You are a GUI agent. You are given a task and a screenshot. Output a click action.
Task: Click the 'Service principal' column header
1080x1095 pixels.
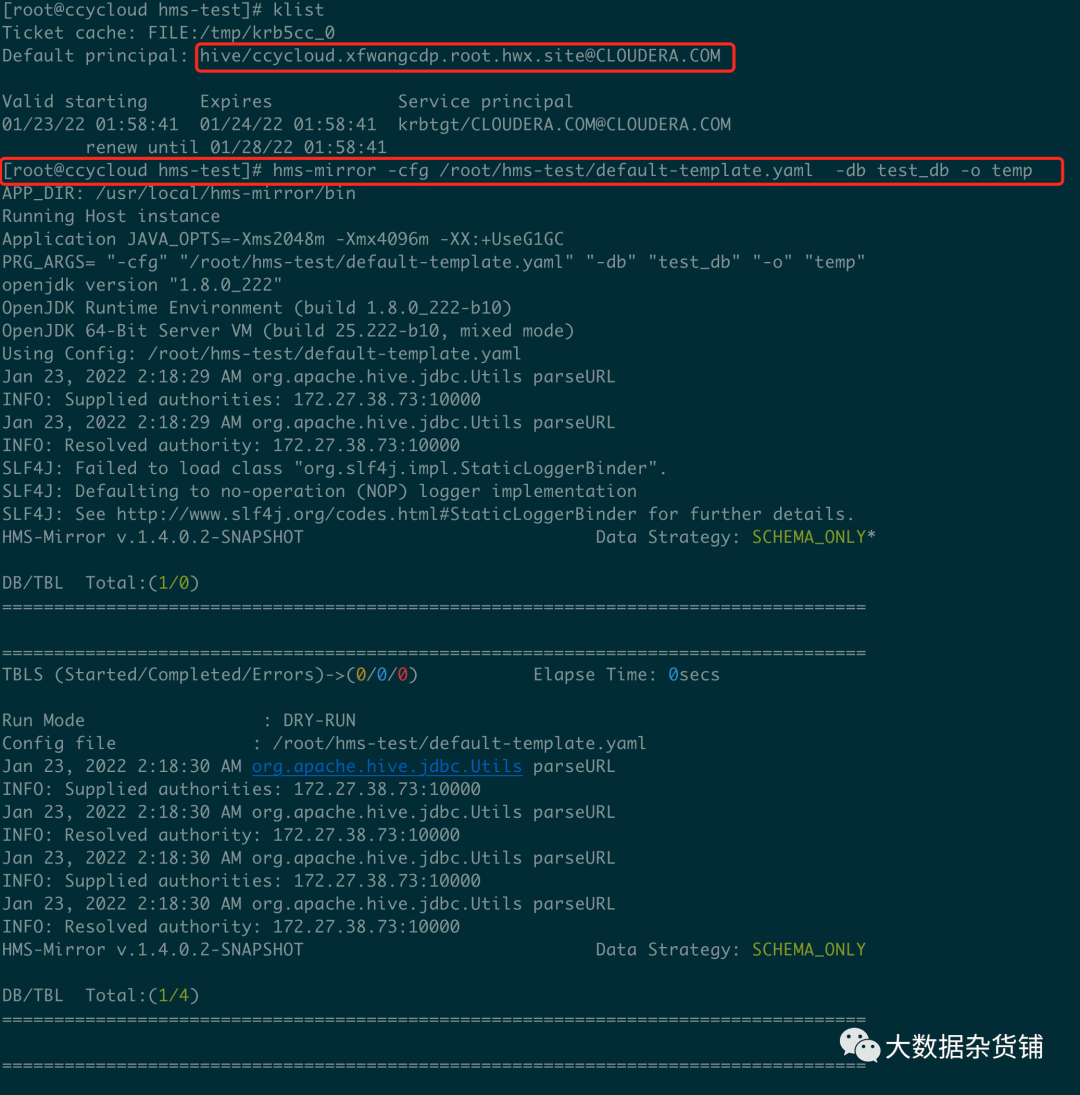point(485,102)
